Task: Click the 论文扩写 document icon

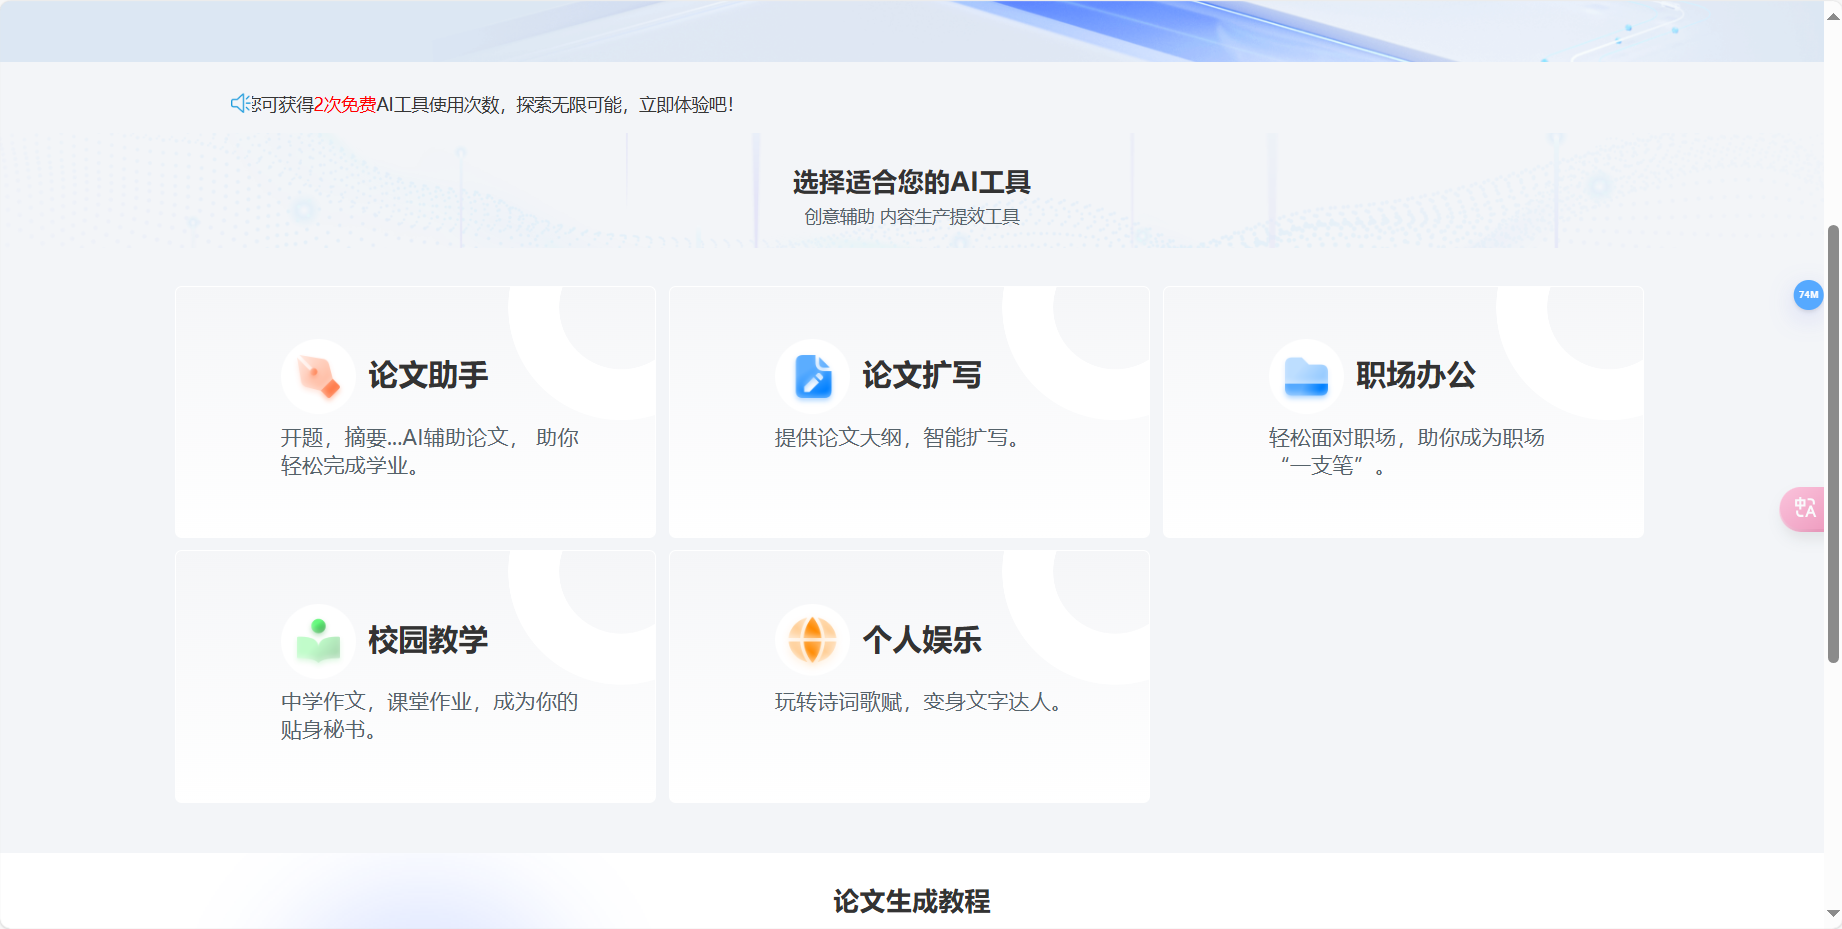Action: coord(812,376)
